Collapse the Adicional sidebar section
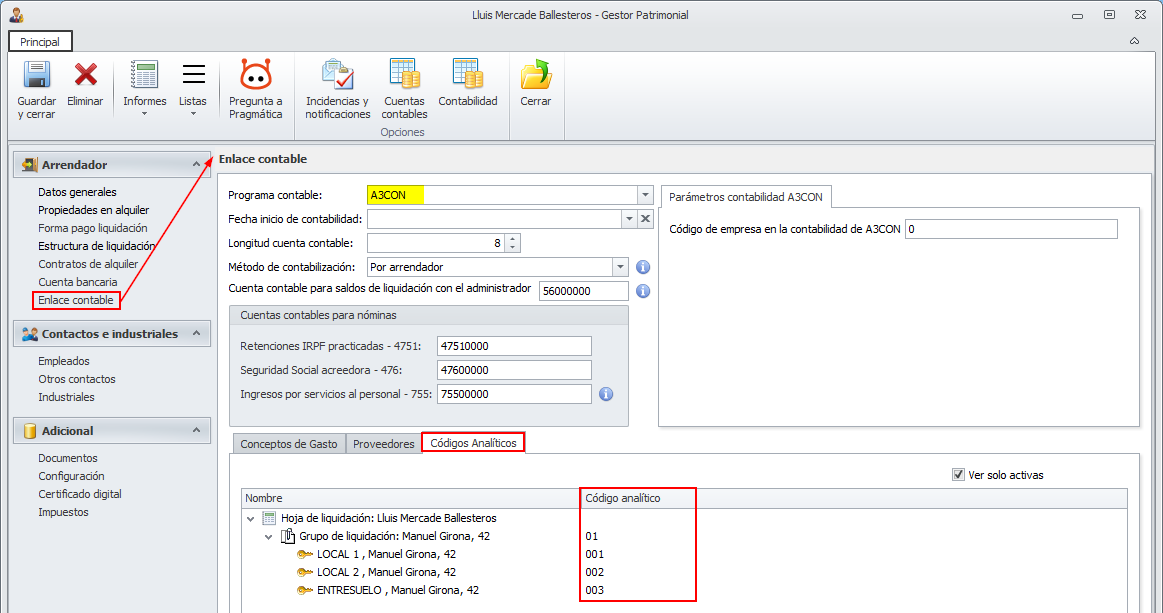 click(197, 430)
